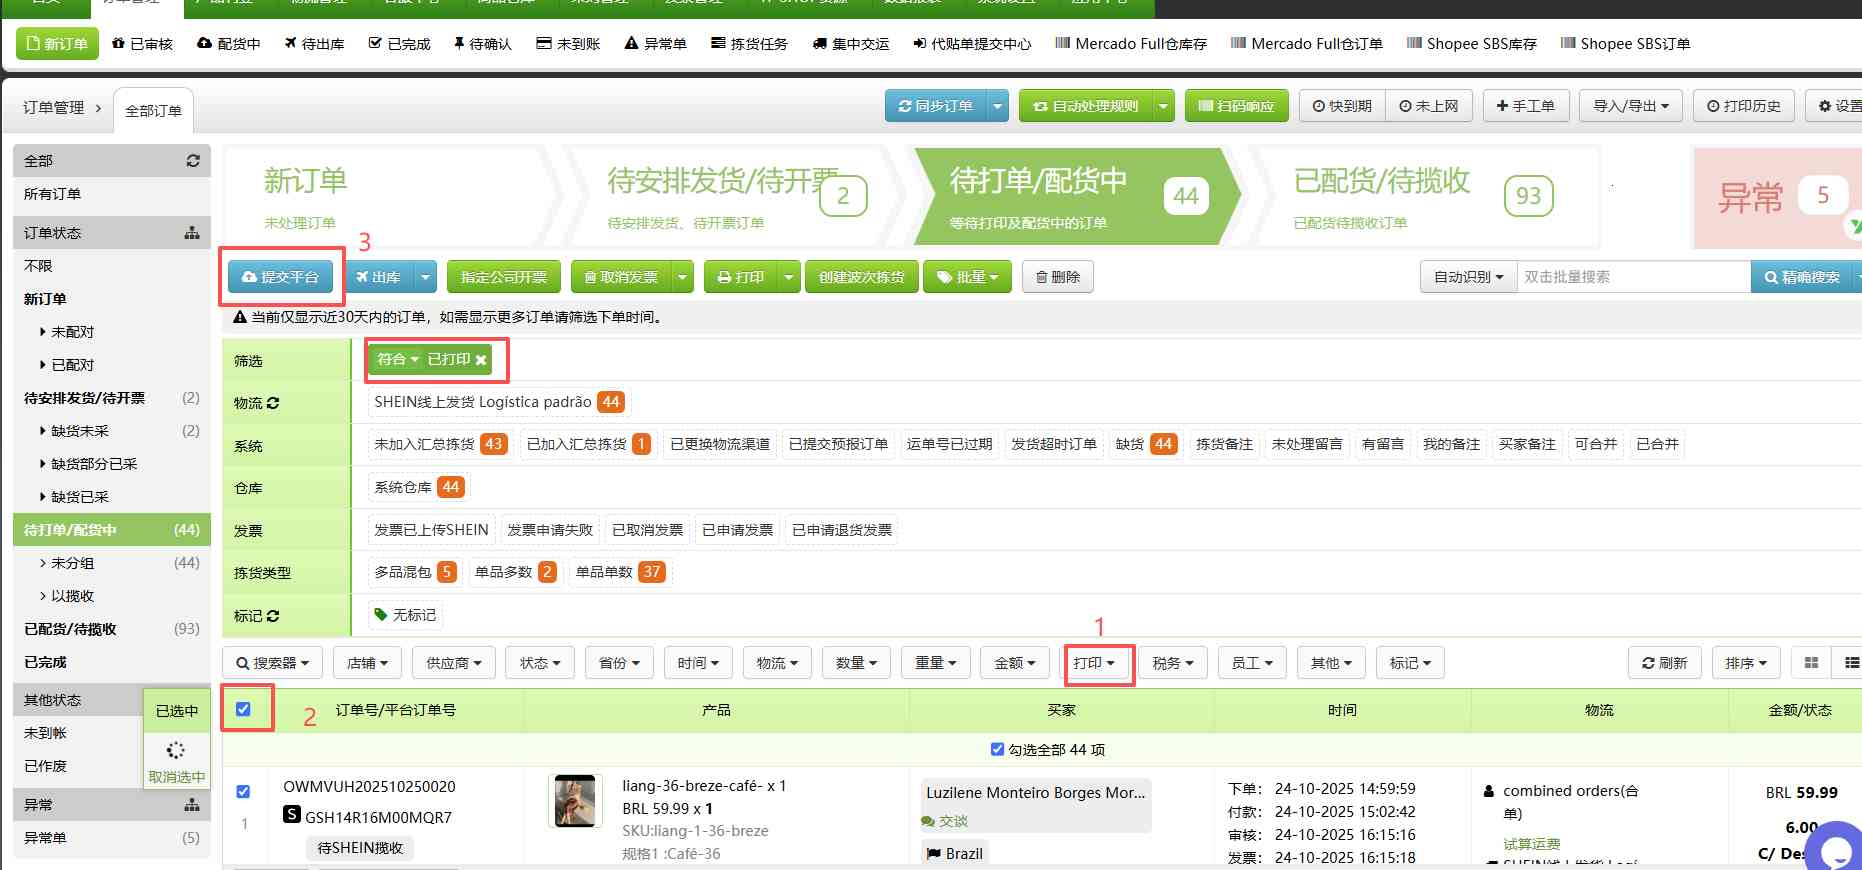Open 异常单 in the sidebar

pos(45,838)
